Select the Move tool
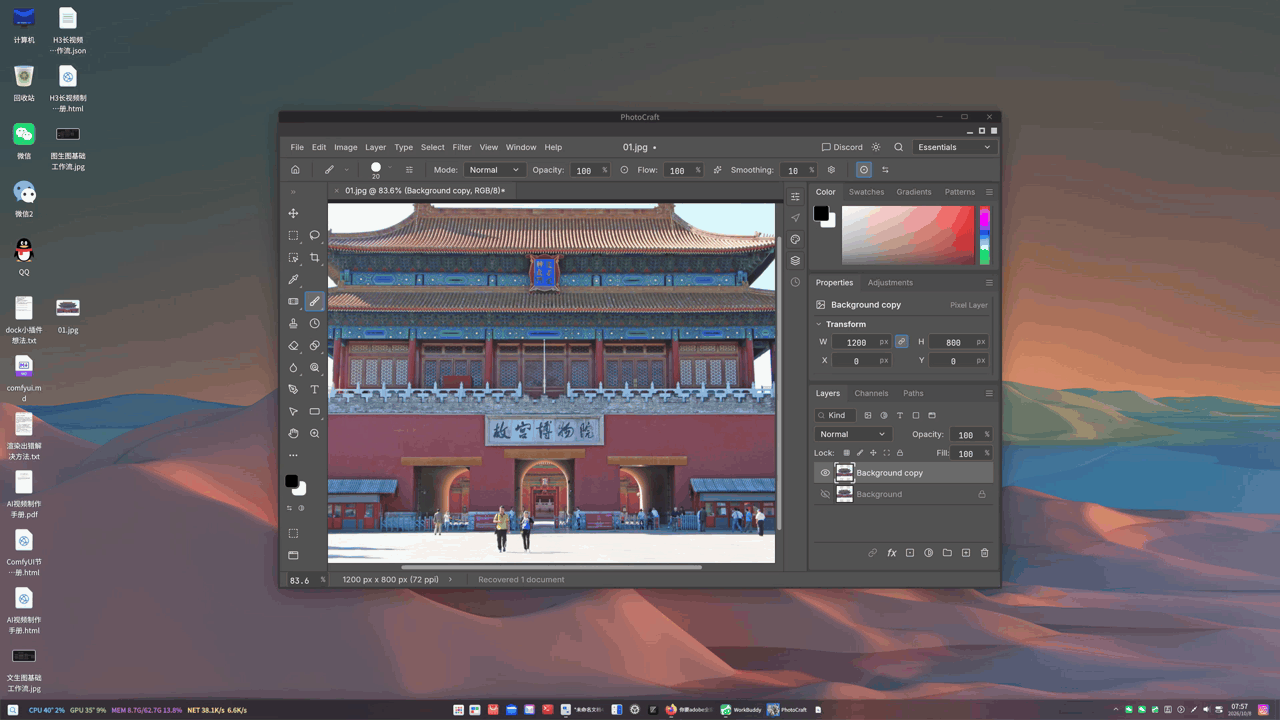Image resolution: width=1280 pixels, height=720 pixels. 293,213
